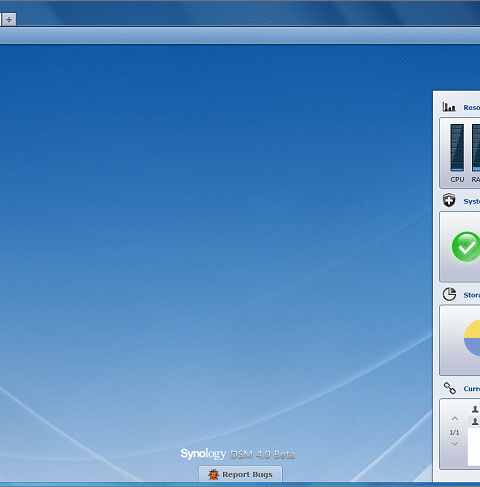Click the first connected user icon
This screenshot has height=487, width=480.
click(475, 409)
